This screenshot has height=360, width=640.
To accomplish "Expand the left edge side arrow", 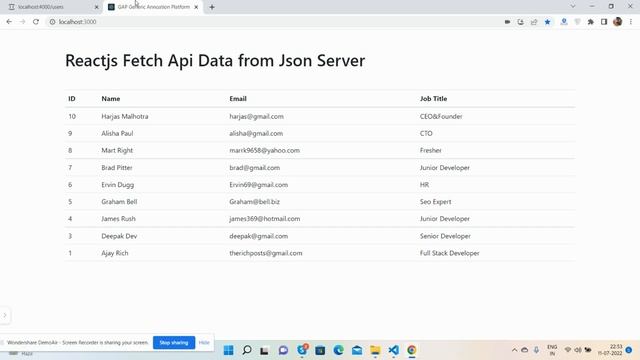I will click(5, 315).
